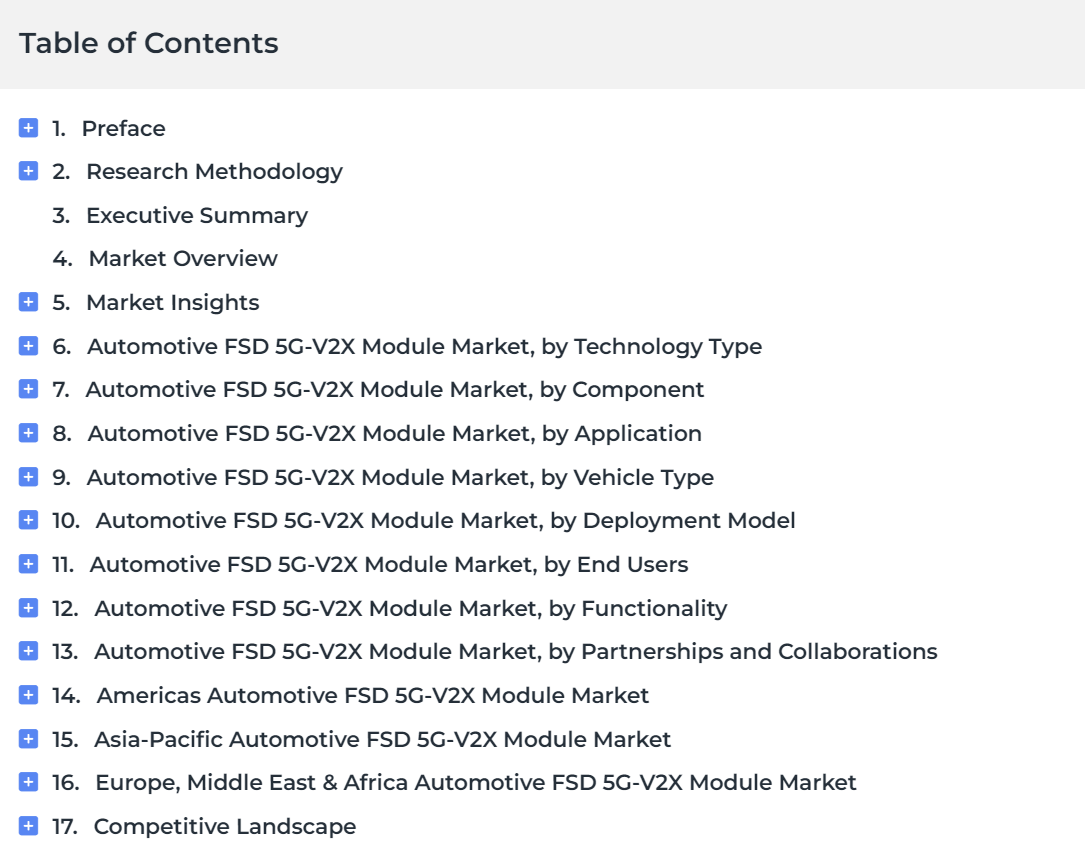Viewport: 1085px width, 854px height.
Task: Click plus icon for by Vehicle Type
Action: (28, 476)
